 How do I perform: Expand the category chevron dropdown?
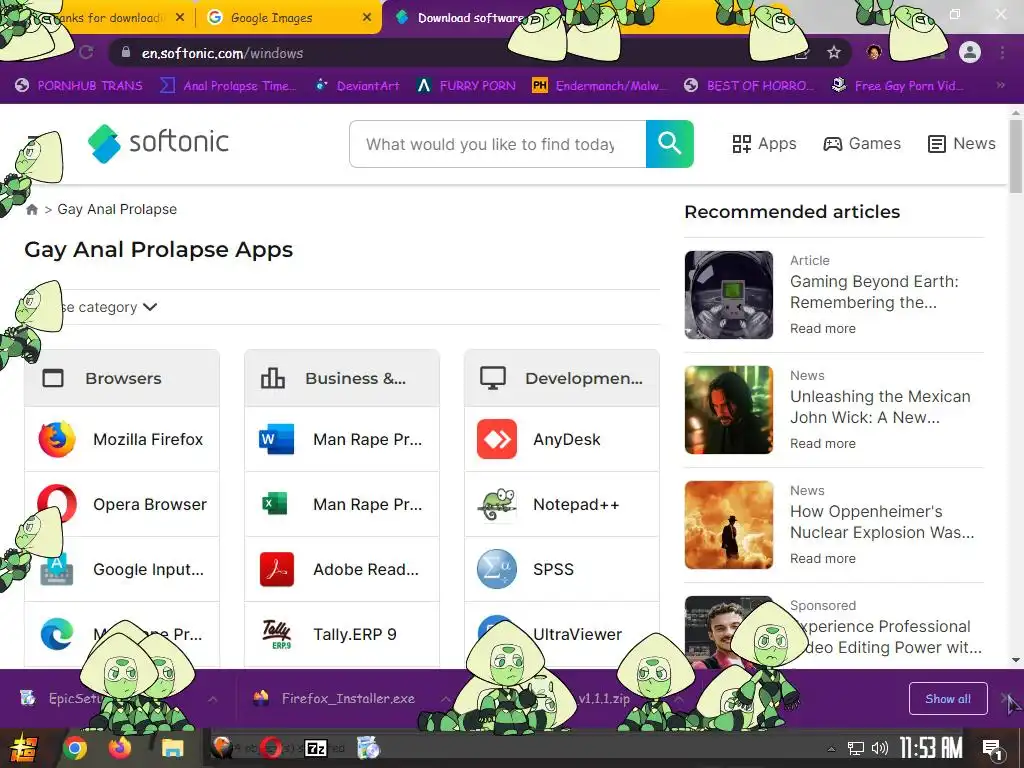[150, 307]
